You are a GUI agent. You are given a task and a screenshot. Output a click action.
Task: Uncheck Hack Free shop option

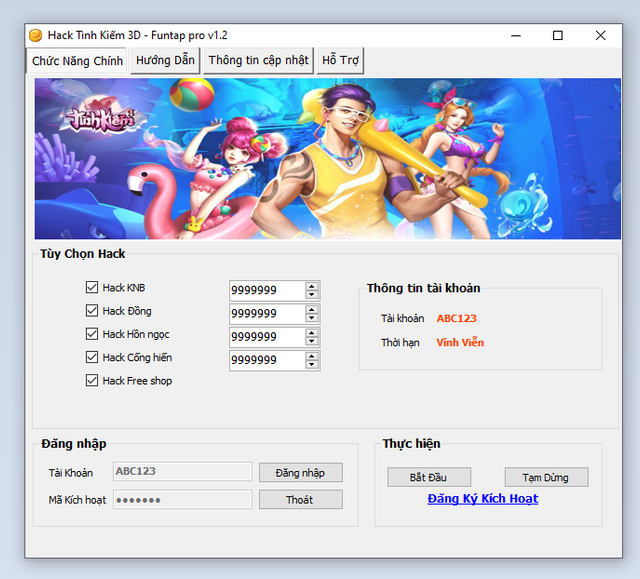tap(93, 380)
